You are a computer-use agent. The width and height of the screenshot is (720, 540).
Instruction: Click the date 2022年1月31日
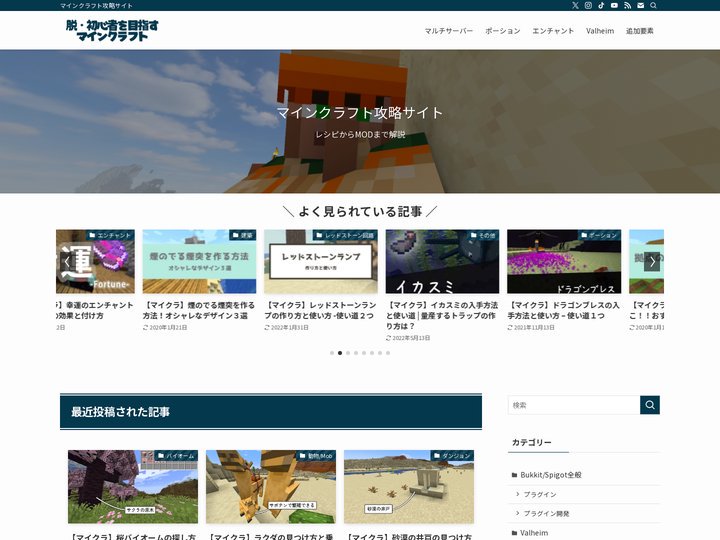point(290,327)
